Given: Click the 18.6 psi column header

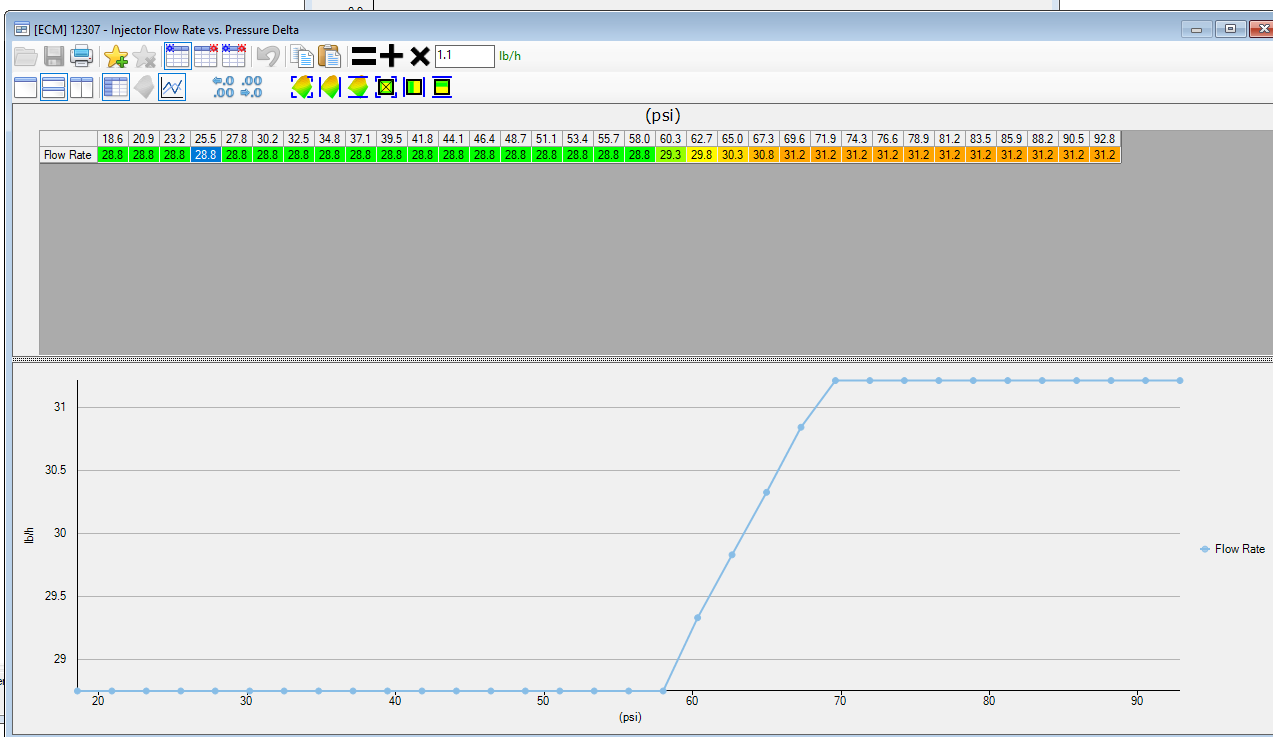Looking at the screenshot, I should 113,139.
